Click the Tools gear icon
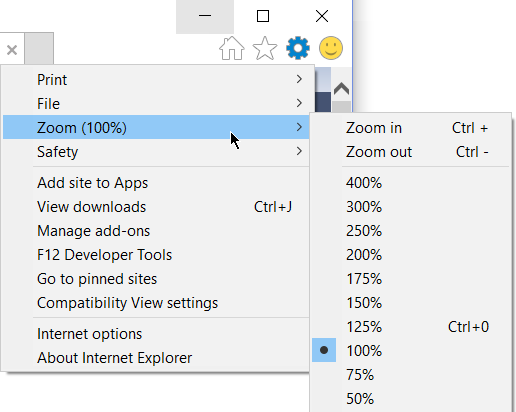This screenshot has height=412, width=516. coord(298,48)
